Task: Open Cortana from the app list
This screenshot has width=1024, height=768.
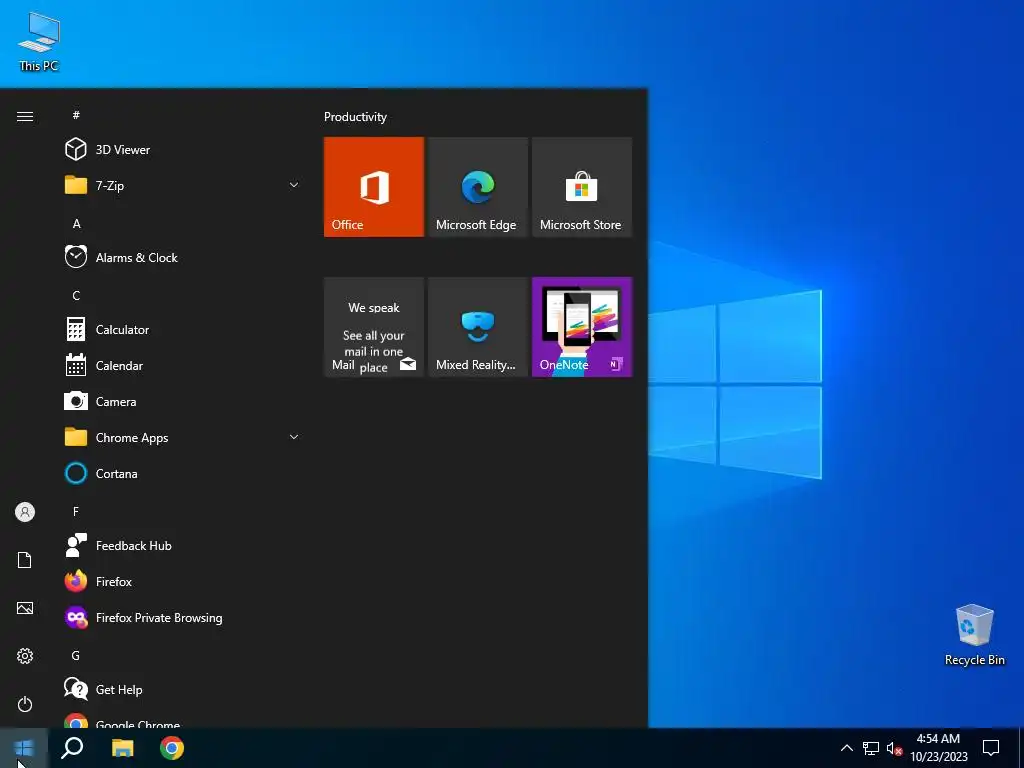Action: [x=183, y=473]
